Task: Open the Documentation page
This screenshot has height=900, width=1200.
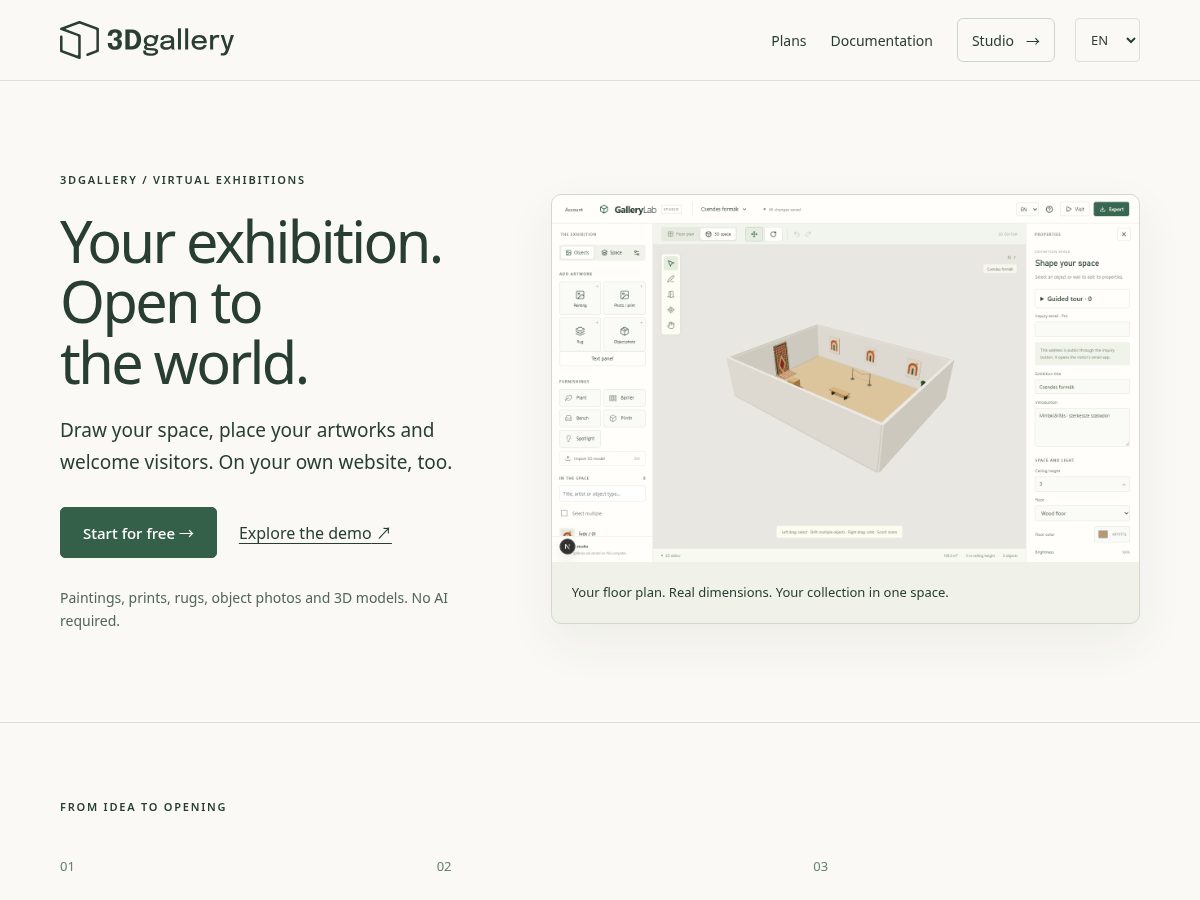Action: (x=881, y=41)
